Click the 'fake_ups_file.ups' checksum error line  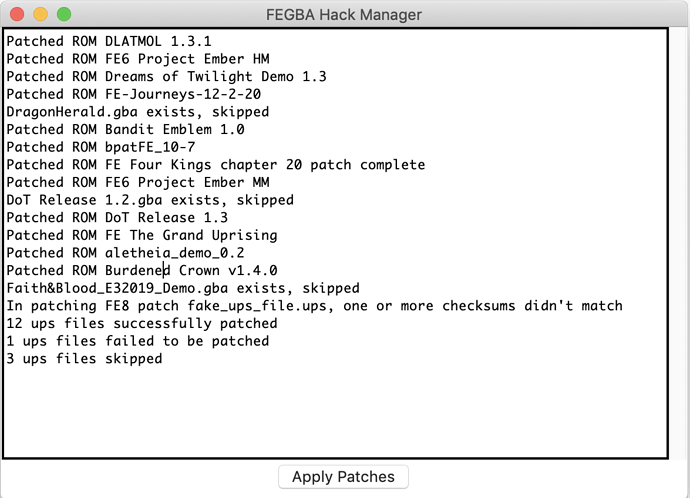(x=315, y=306)
